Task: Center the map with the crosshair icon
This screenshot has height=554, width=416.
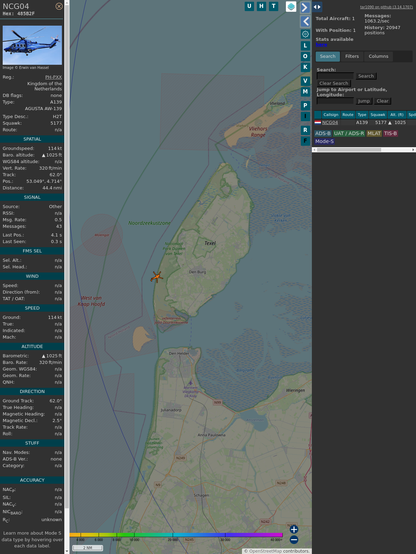Action: [305, 34]
